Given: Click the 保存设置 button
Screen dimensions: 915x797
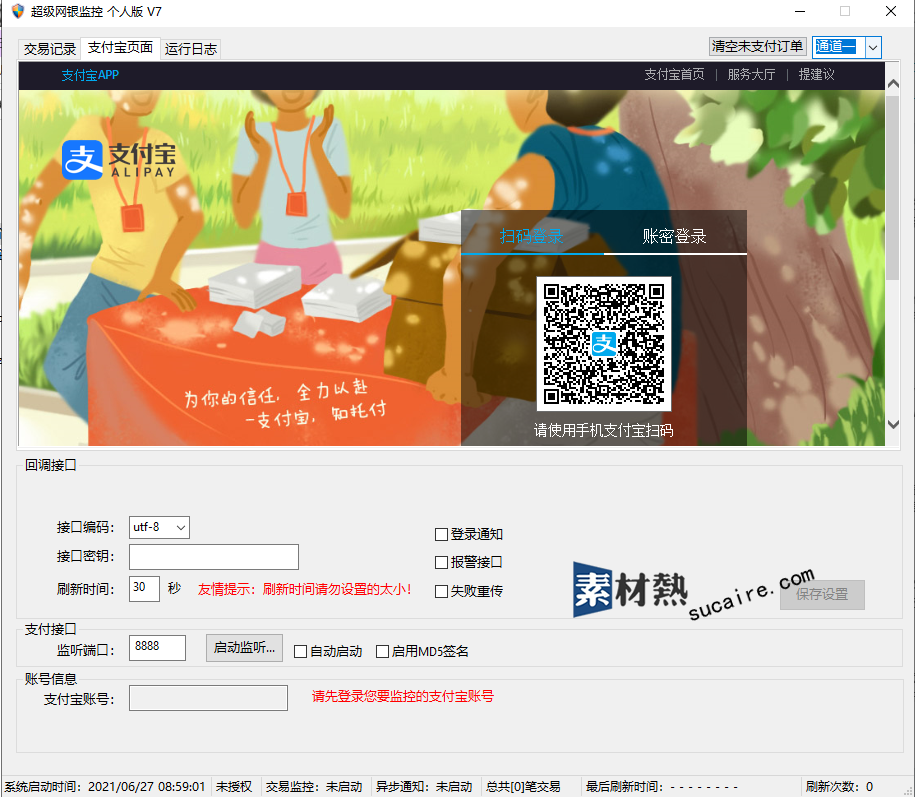Looking at the screenshot, I should click(x=822, y=595).
